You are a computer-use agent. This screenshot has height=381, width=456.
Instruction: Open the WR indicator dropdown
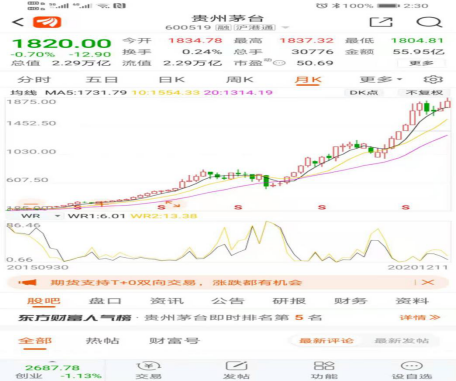point(40,216)
